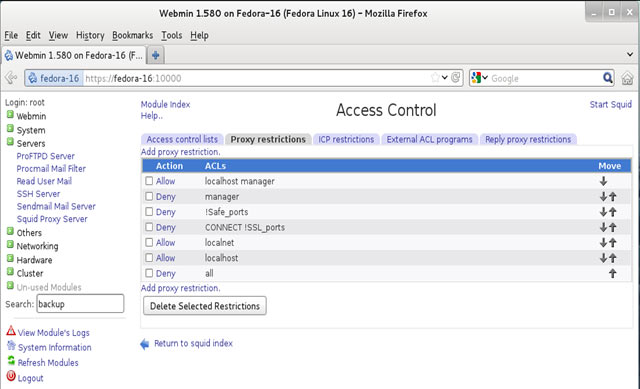Select checkbox for Deny all rule
640x389 pixels.
[x=149, y=273]
